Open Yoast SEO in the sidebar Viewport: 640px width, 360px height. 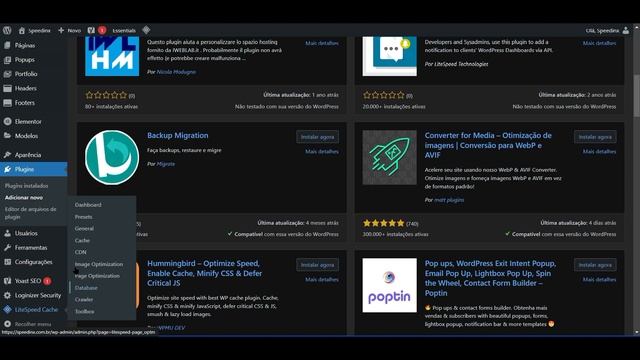tap(28, 281)
